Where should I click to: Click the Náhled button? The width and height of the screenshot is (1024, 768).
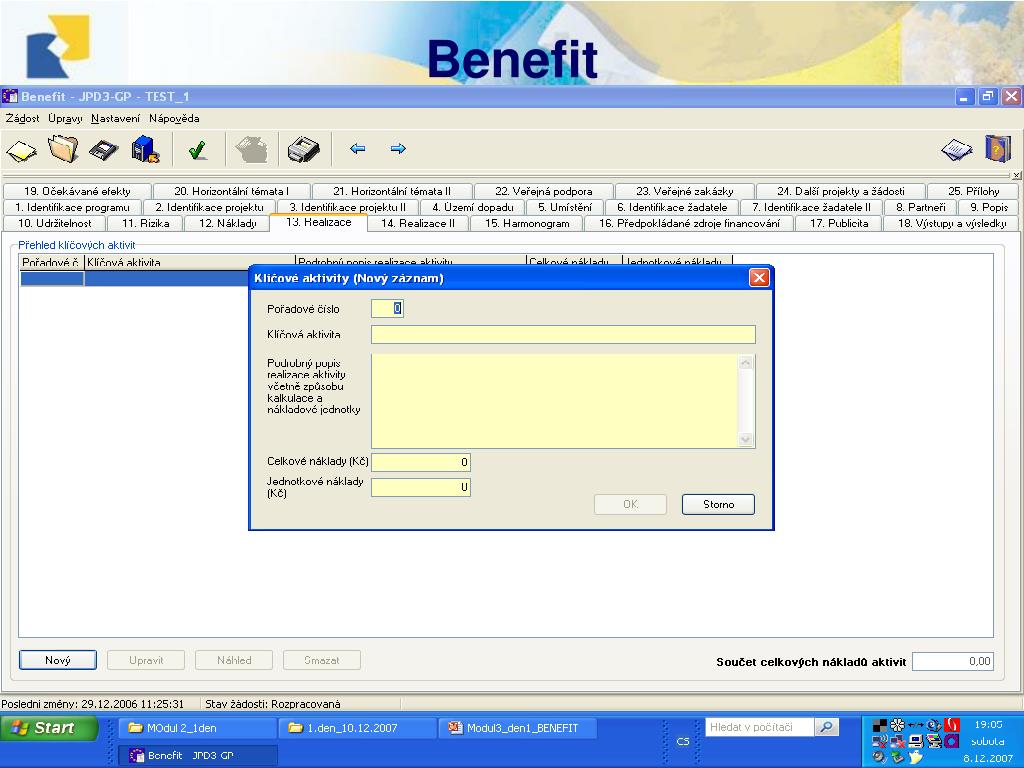point(234,660)
